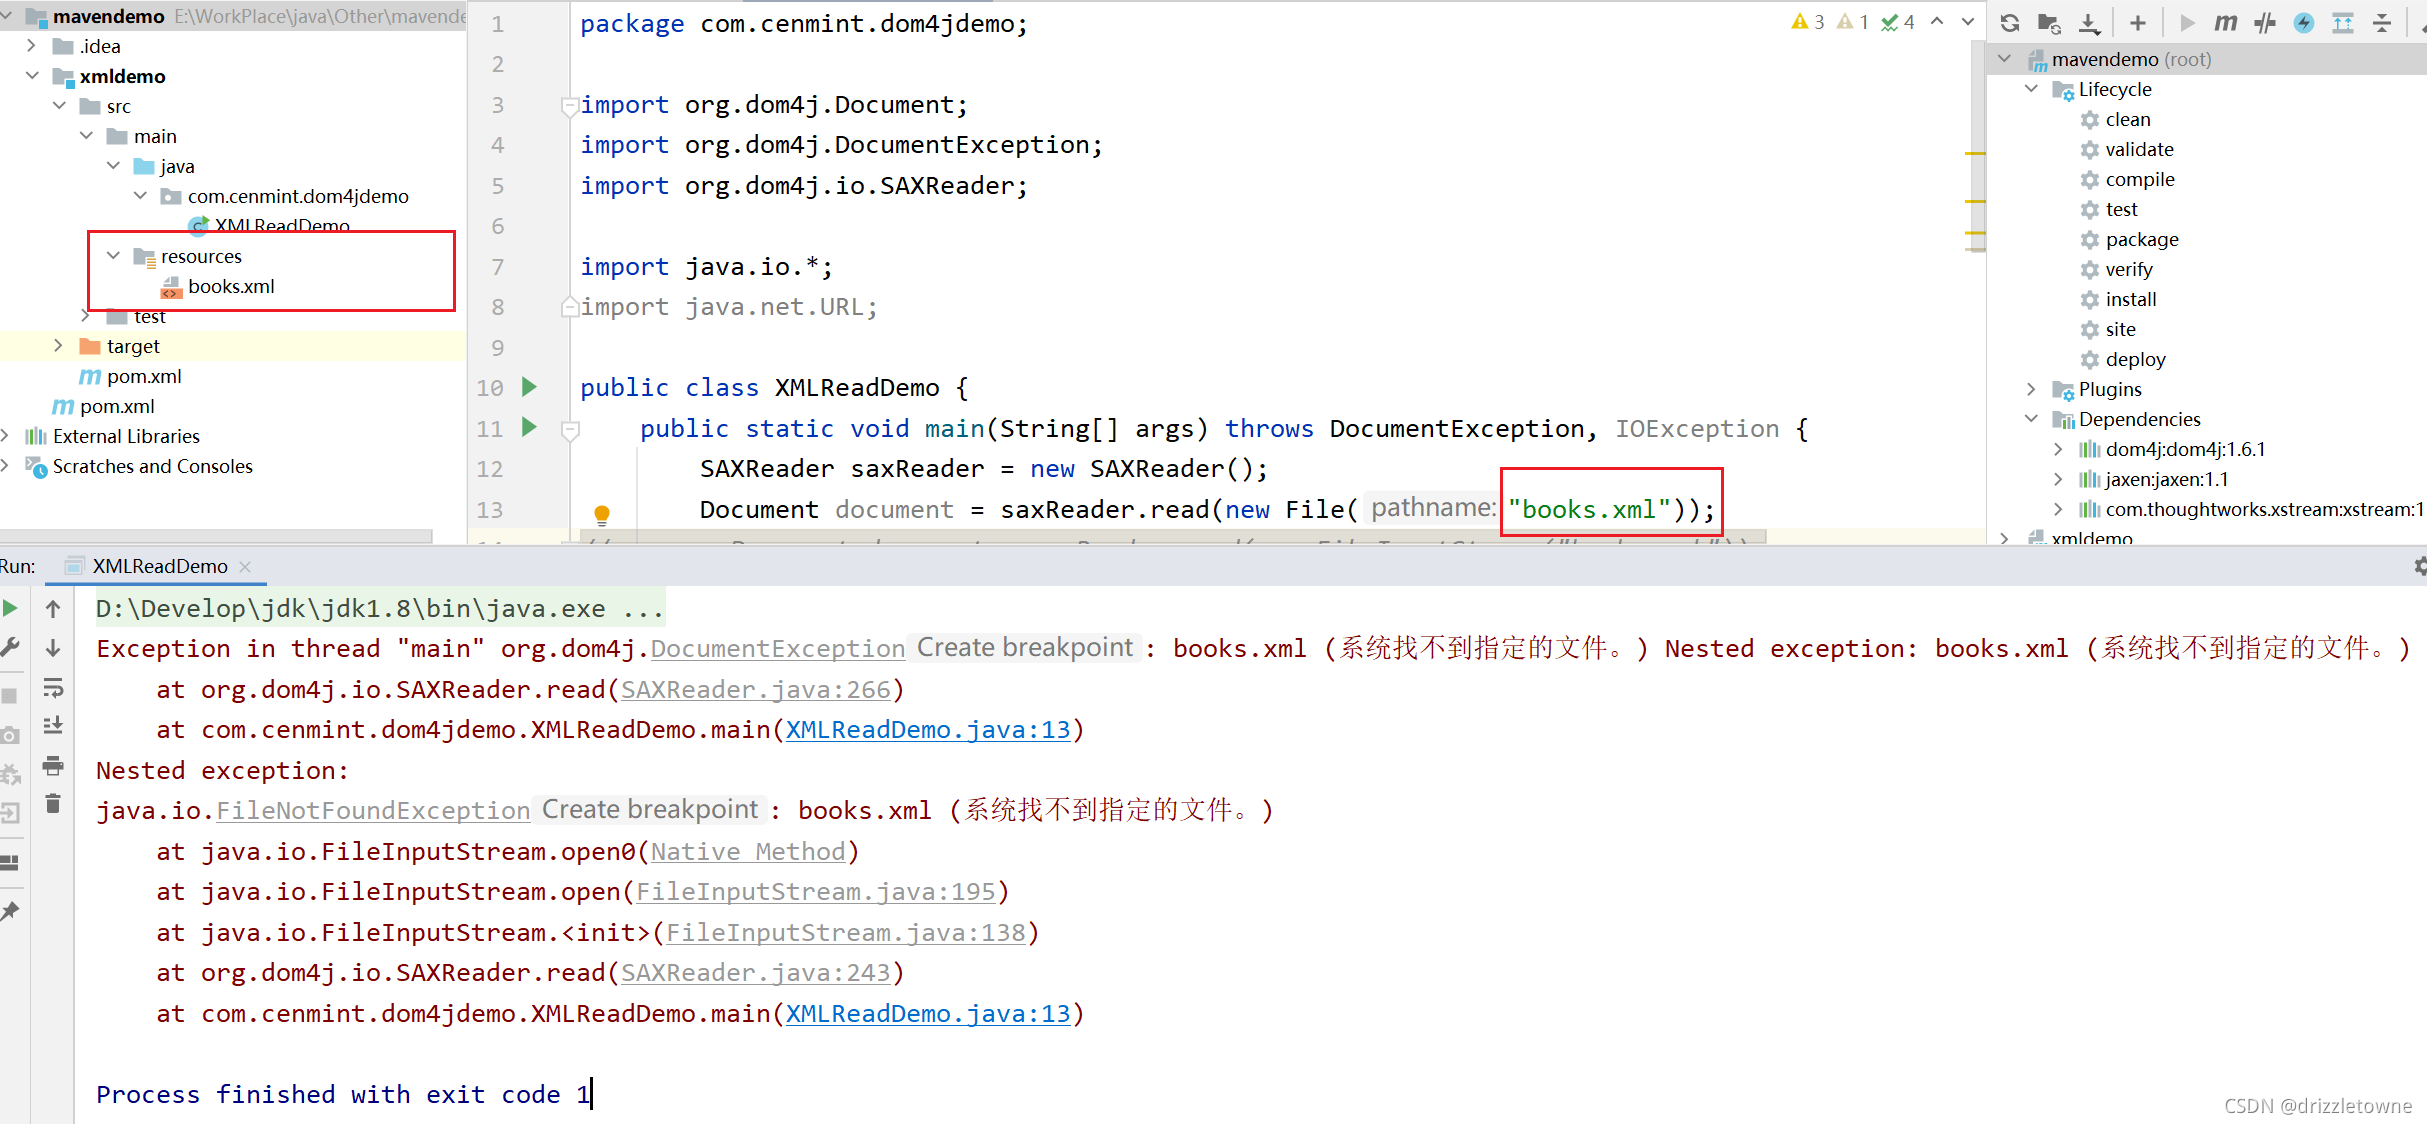Click lightbulb intention icon on line 13
2427x1124 pixels.
click(x=602, y=514)
